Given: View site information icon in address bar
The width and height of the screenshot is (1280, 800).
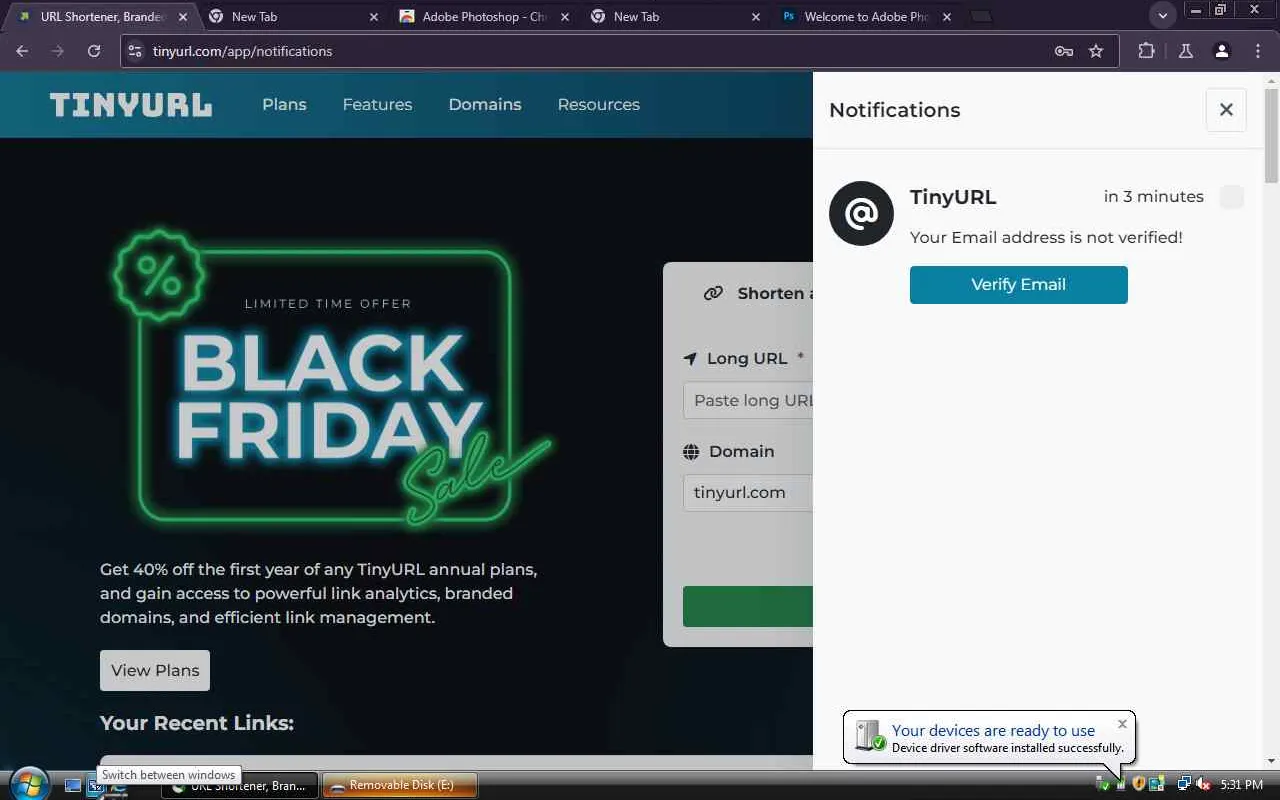Looking at the screenshot, I should 136,51.
